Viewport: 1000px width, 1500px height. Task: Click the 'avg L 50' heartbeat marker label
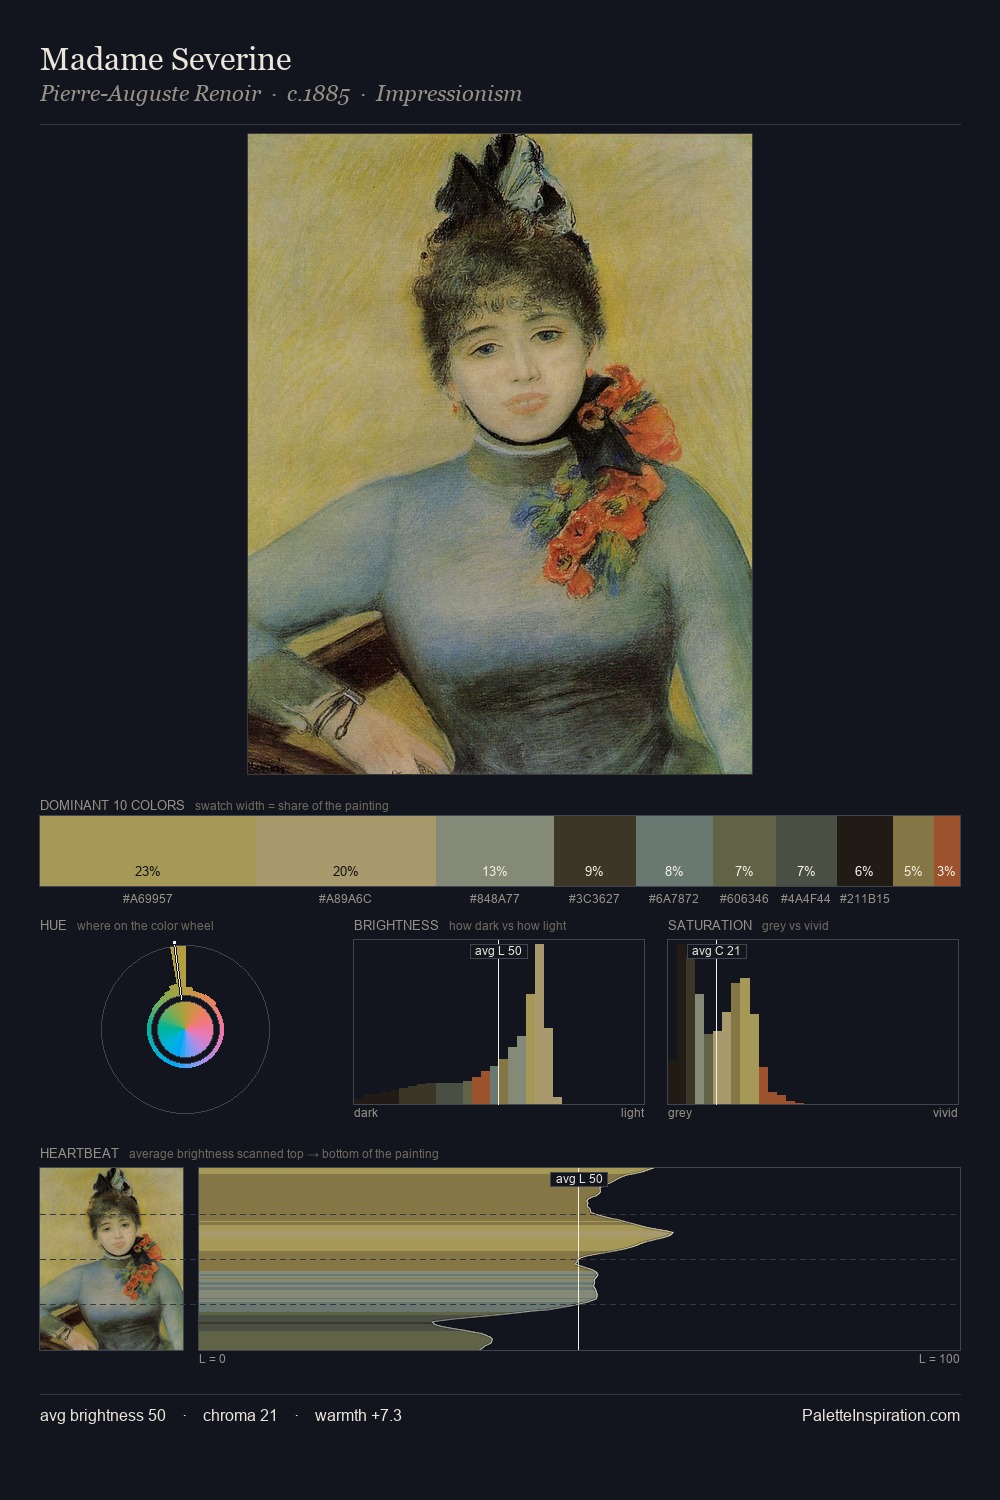click(579, 1179)
